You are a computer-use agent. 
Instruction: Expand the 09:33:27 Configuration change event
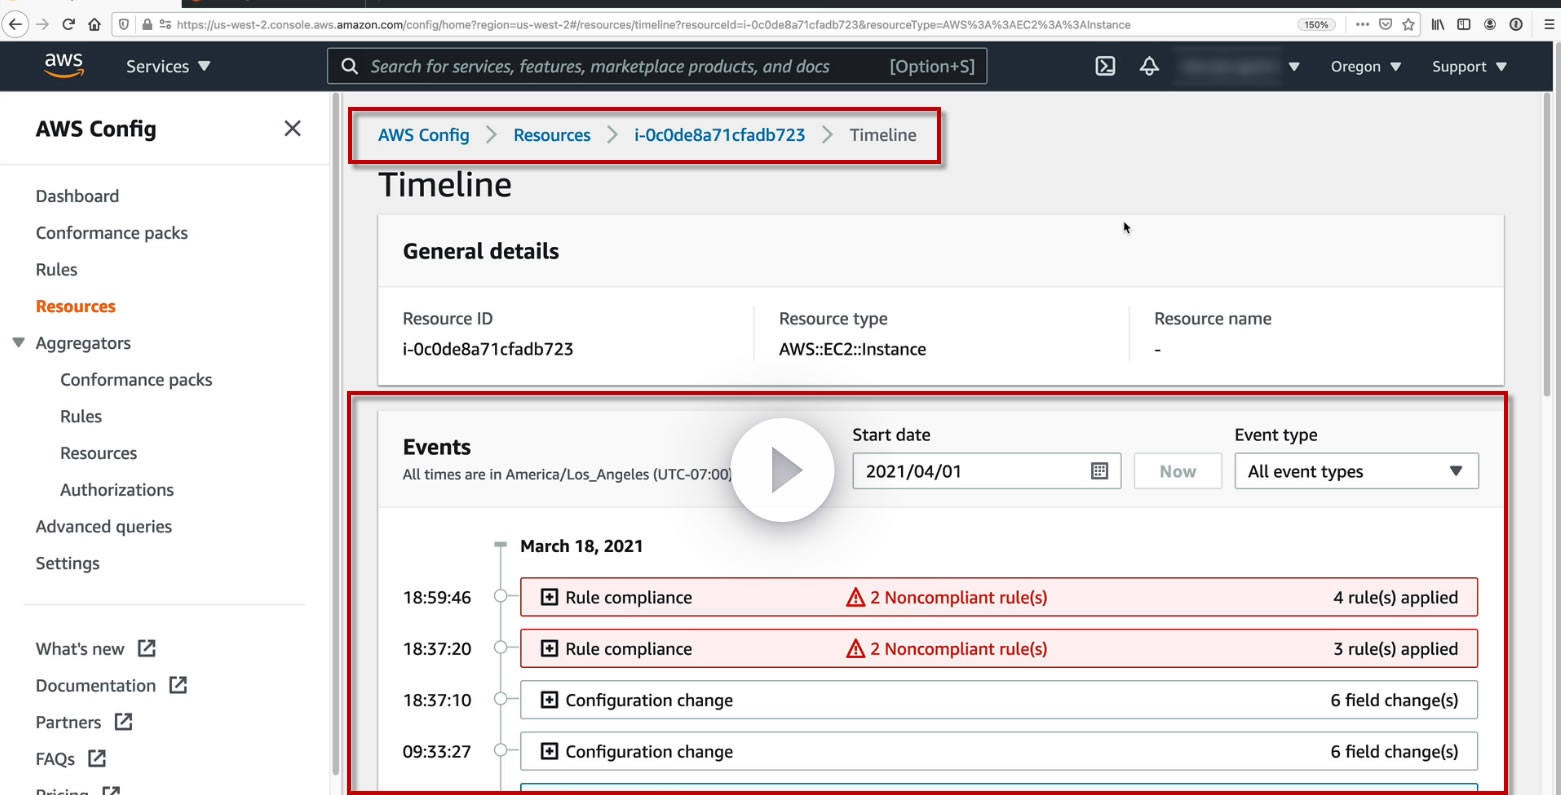click(x=549, y=751)
